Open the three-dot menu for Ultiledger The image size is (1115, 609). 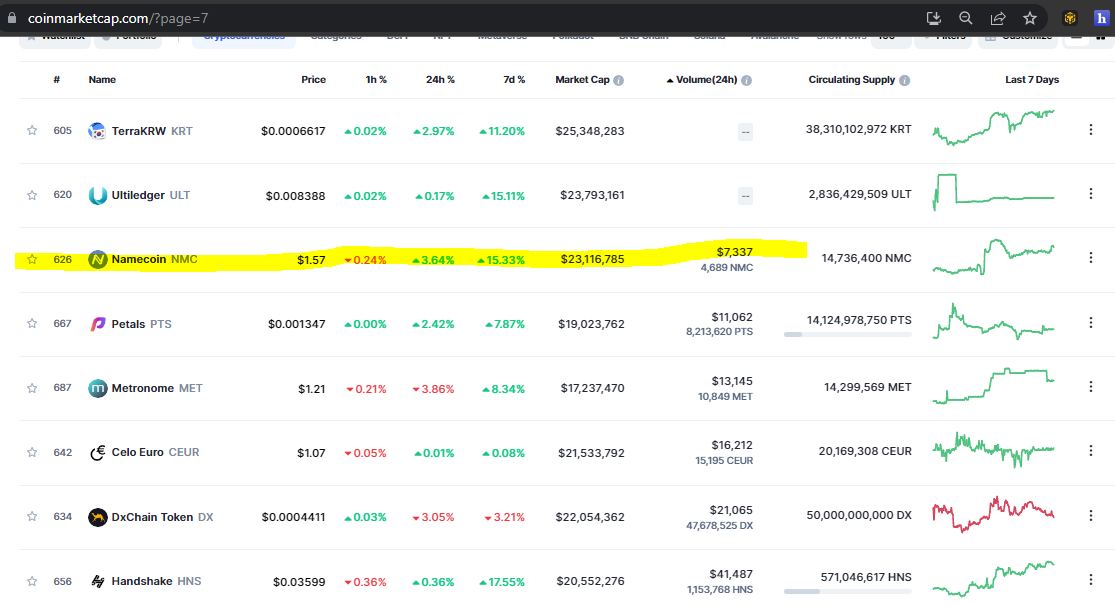(1091, 194)
